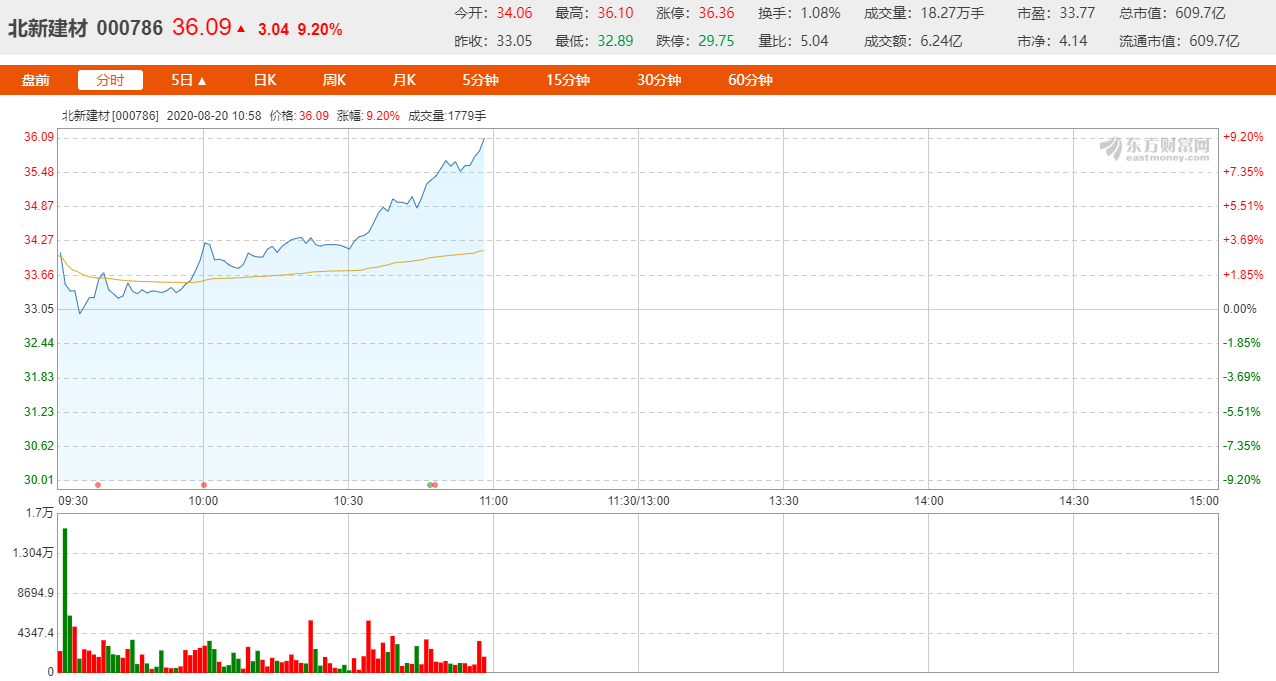Click the 35.48 price axis label
1276x681 pixels.
(39, 172)
